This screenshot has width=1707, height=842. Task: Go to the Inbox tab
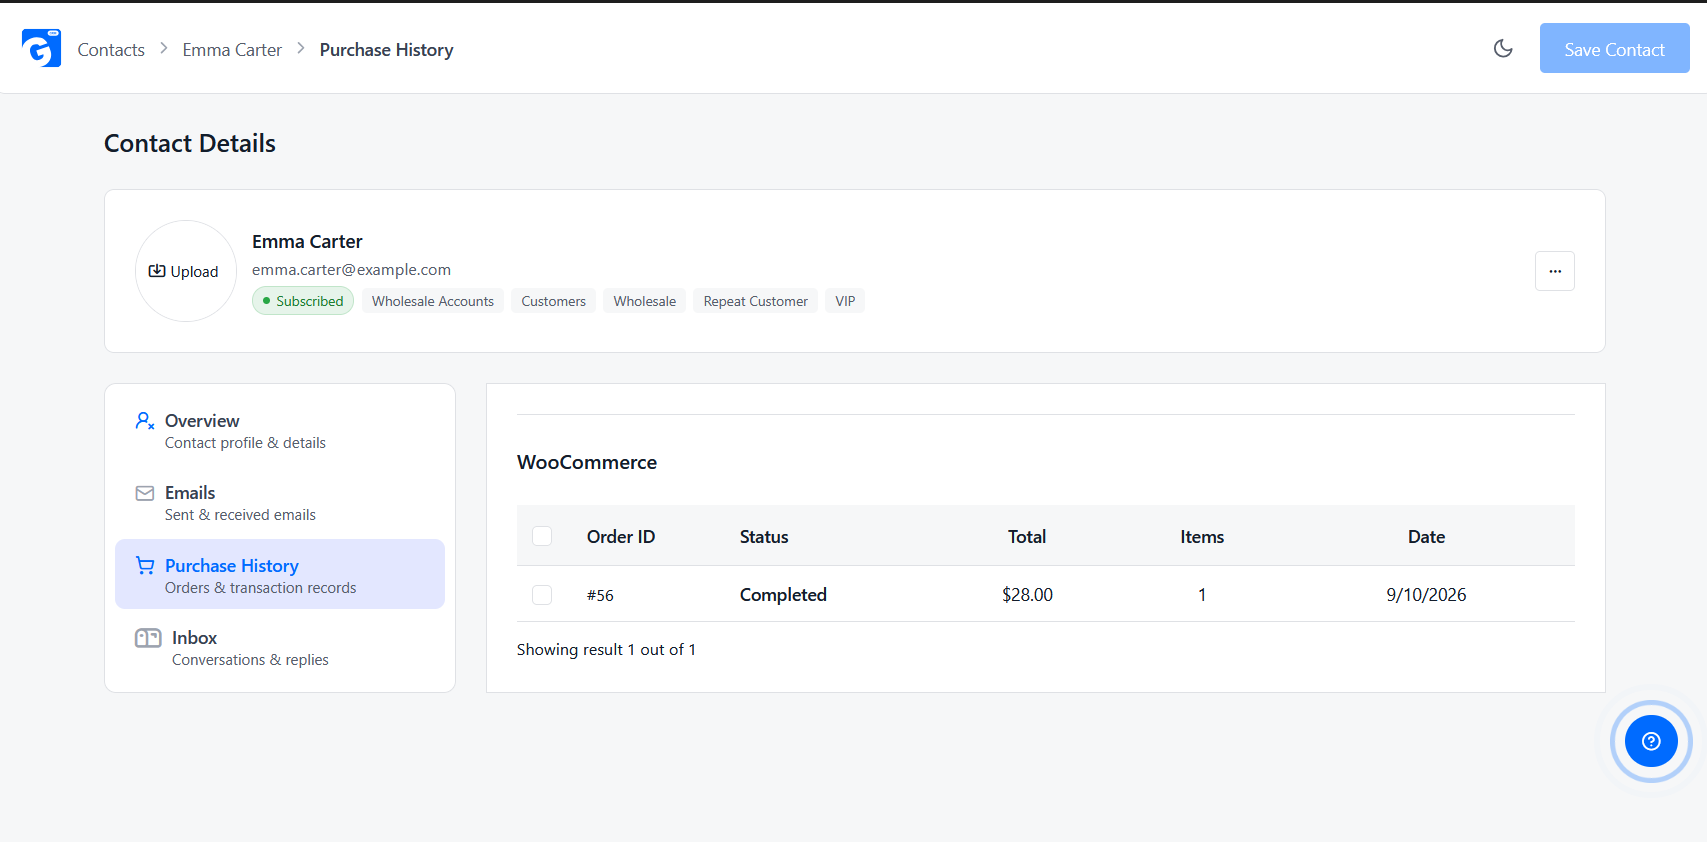coord(280,648)
